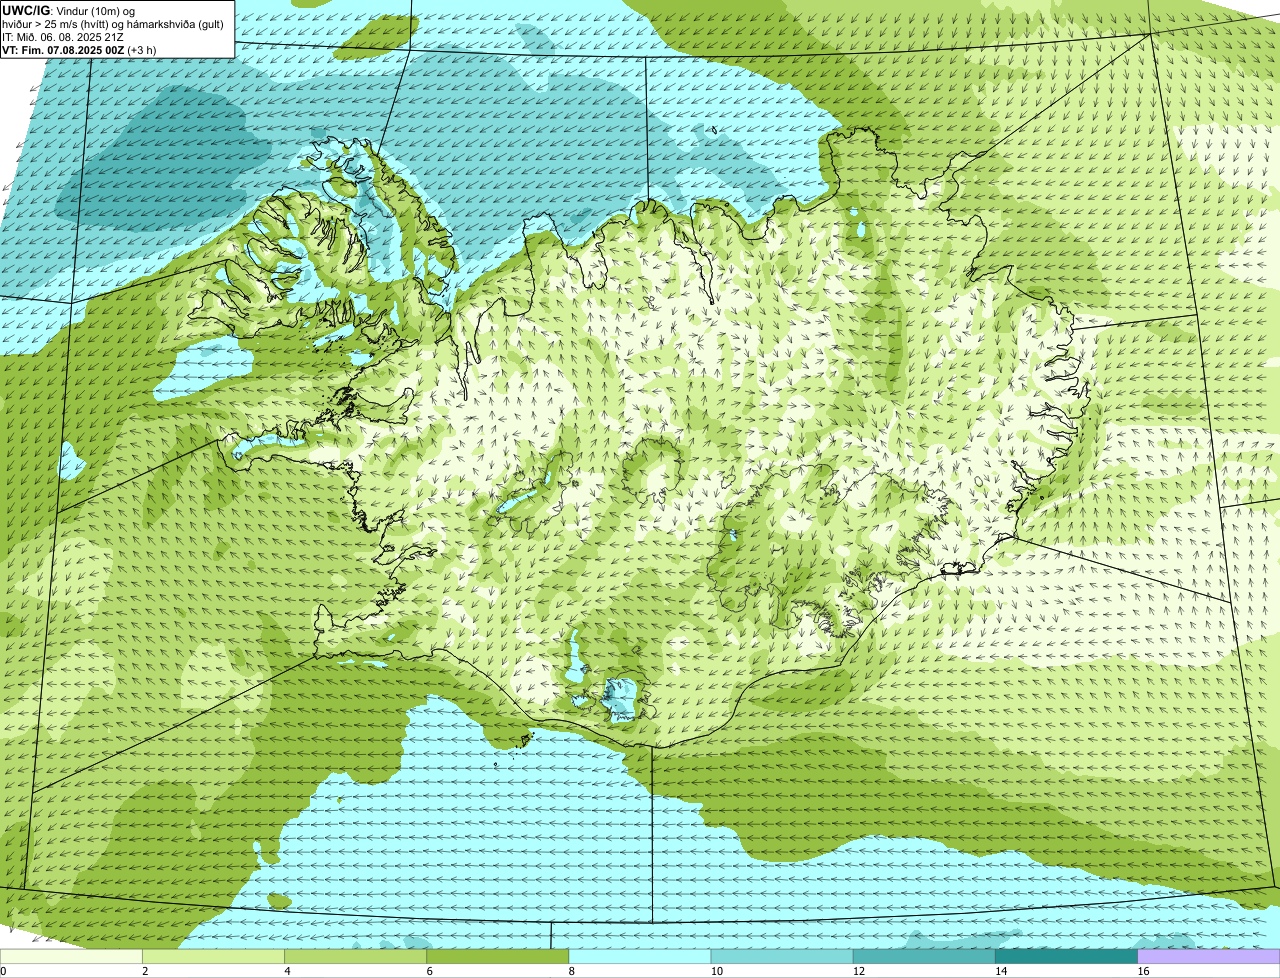The image size is (1280, 978).
Task: Click the scale label '4'
Action: (287, 971)
